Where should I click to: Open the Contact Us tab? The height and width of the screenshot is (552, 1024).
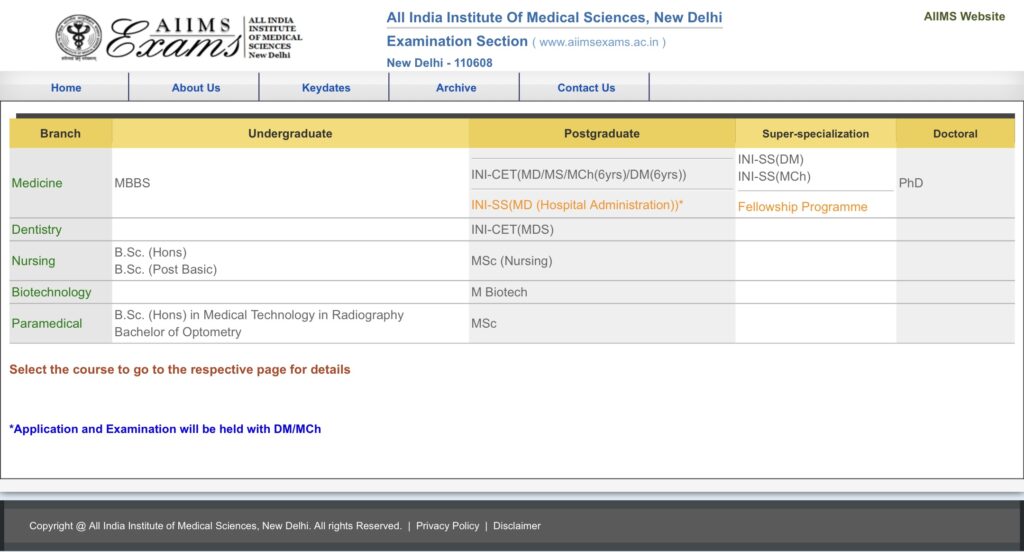(x=586, y=88)
